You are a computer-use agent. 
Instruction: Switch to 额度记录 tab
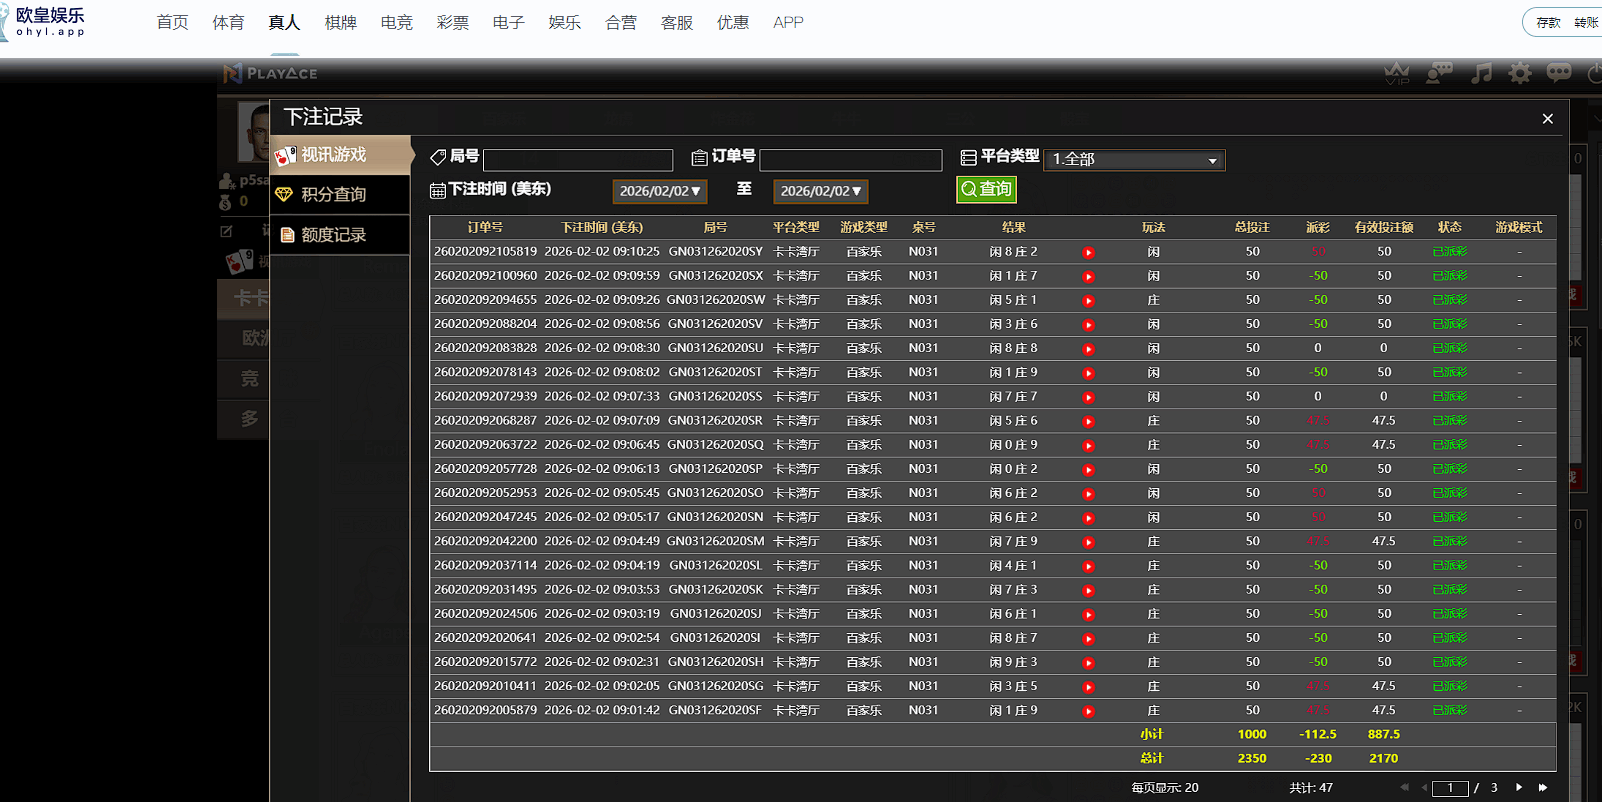click(334, 235)
